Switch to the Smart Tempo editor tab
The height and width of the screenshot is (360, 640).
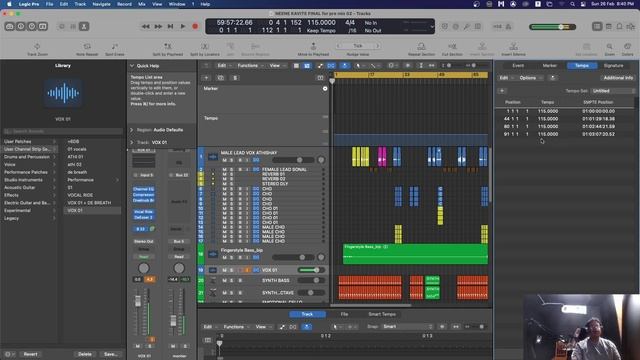382,314
